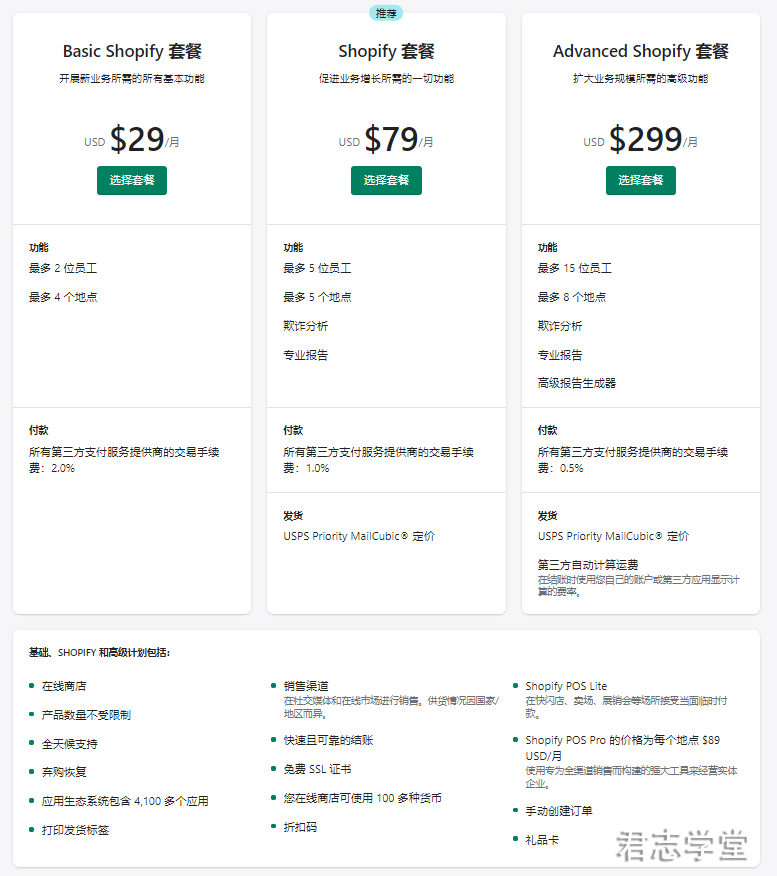
Task: Click the 免费 SSL 证书 list item
Action: tap(317, 769)
